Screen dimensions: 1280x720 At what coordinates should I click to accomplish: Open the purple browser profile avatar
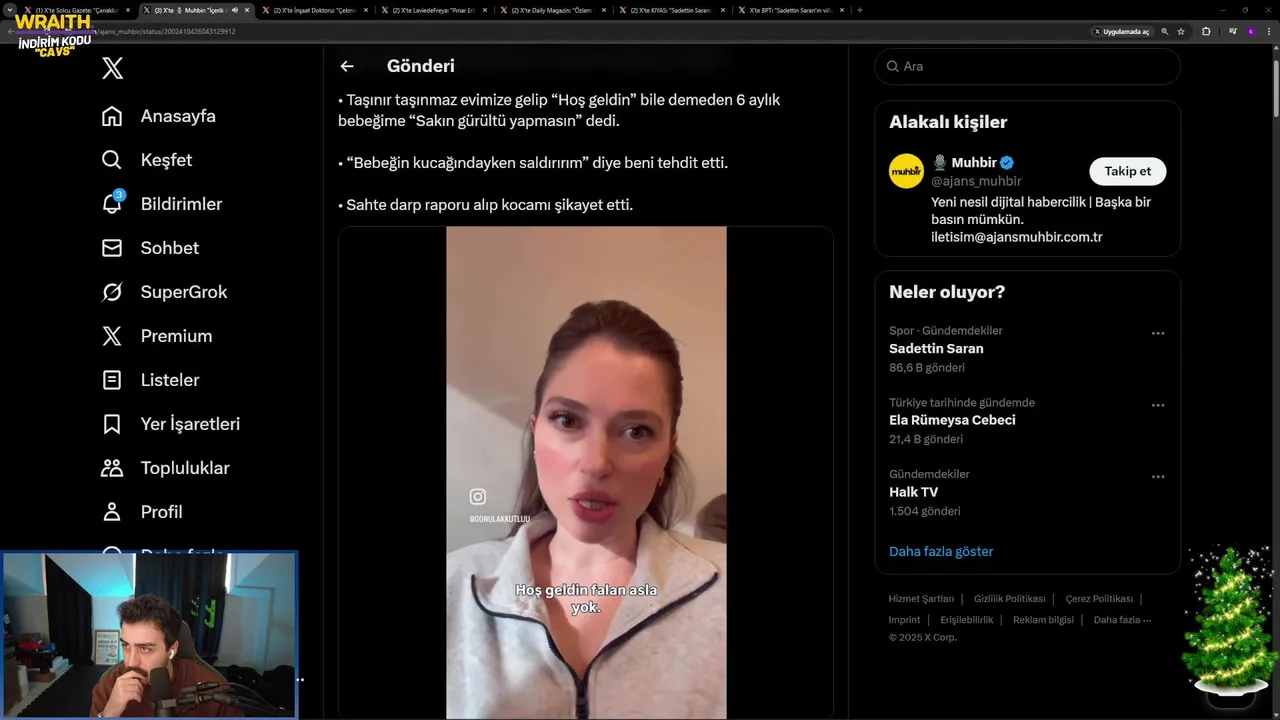point(1250,31)
